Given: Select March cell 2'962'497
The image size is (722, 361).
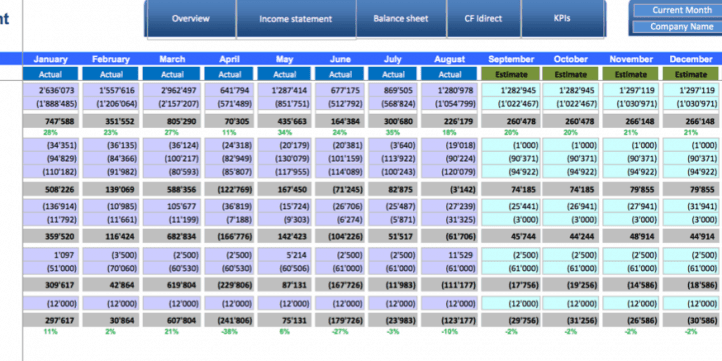Looking at the screenshot, I should [x=172, y=91].
